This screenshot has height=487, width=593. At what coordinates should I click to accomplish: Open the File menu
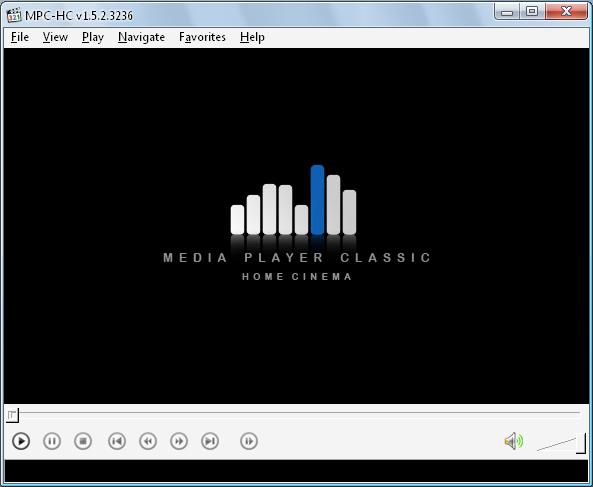tap(20, 37)
